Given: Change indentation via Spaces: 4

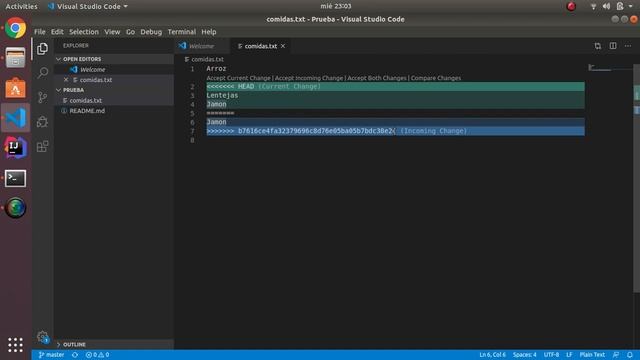Looking at the screenshot, I should click(x=524, y=355).
